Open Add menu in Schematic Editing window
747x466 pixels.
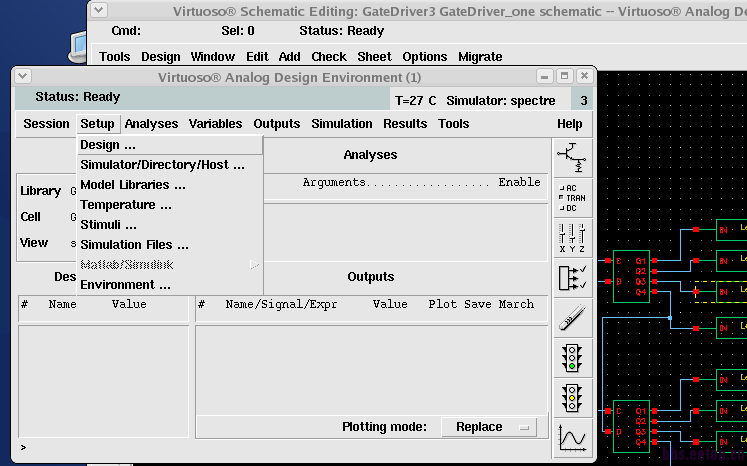290,57
